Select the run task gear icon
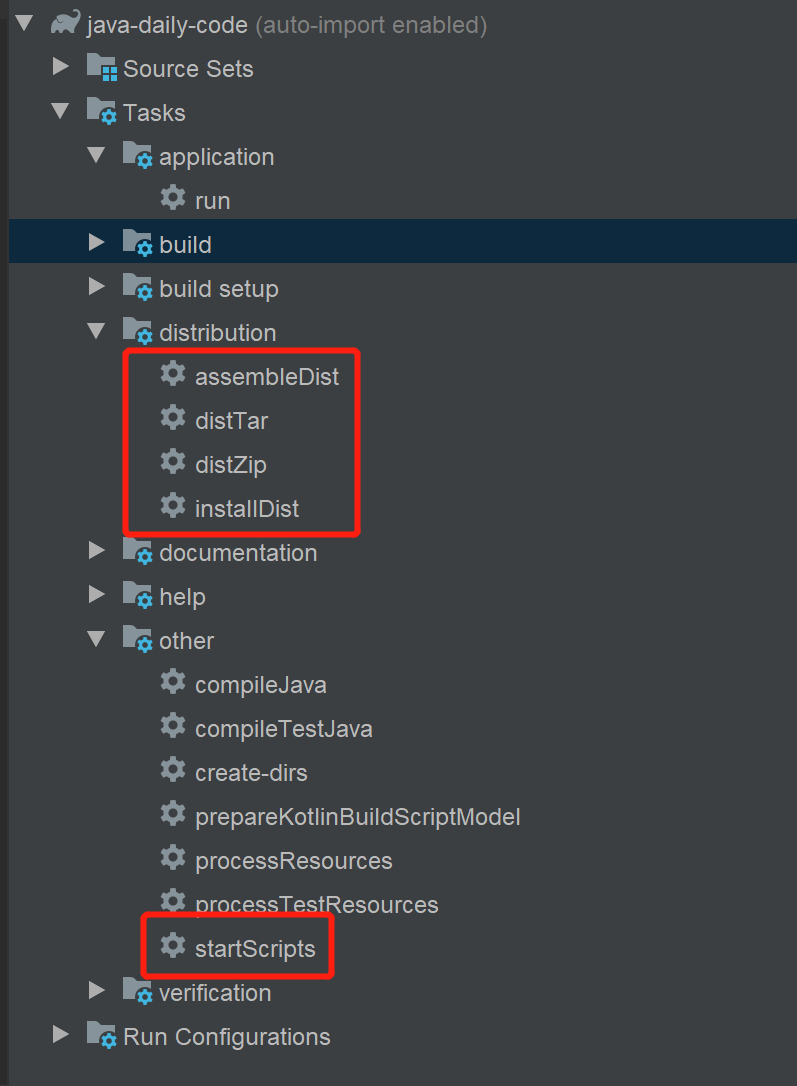Screen dimensions: 797x1086 pyautogui.click(x=172, y=198)
